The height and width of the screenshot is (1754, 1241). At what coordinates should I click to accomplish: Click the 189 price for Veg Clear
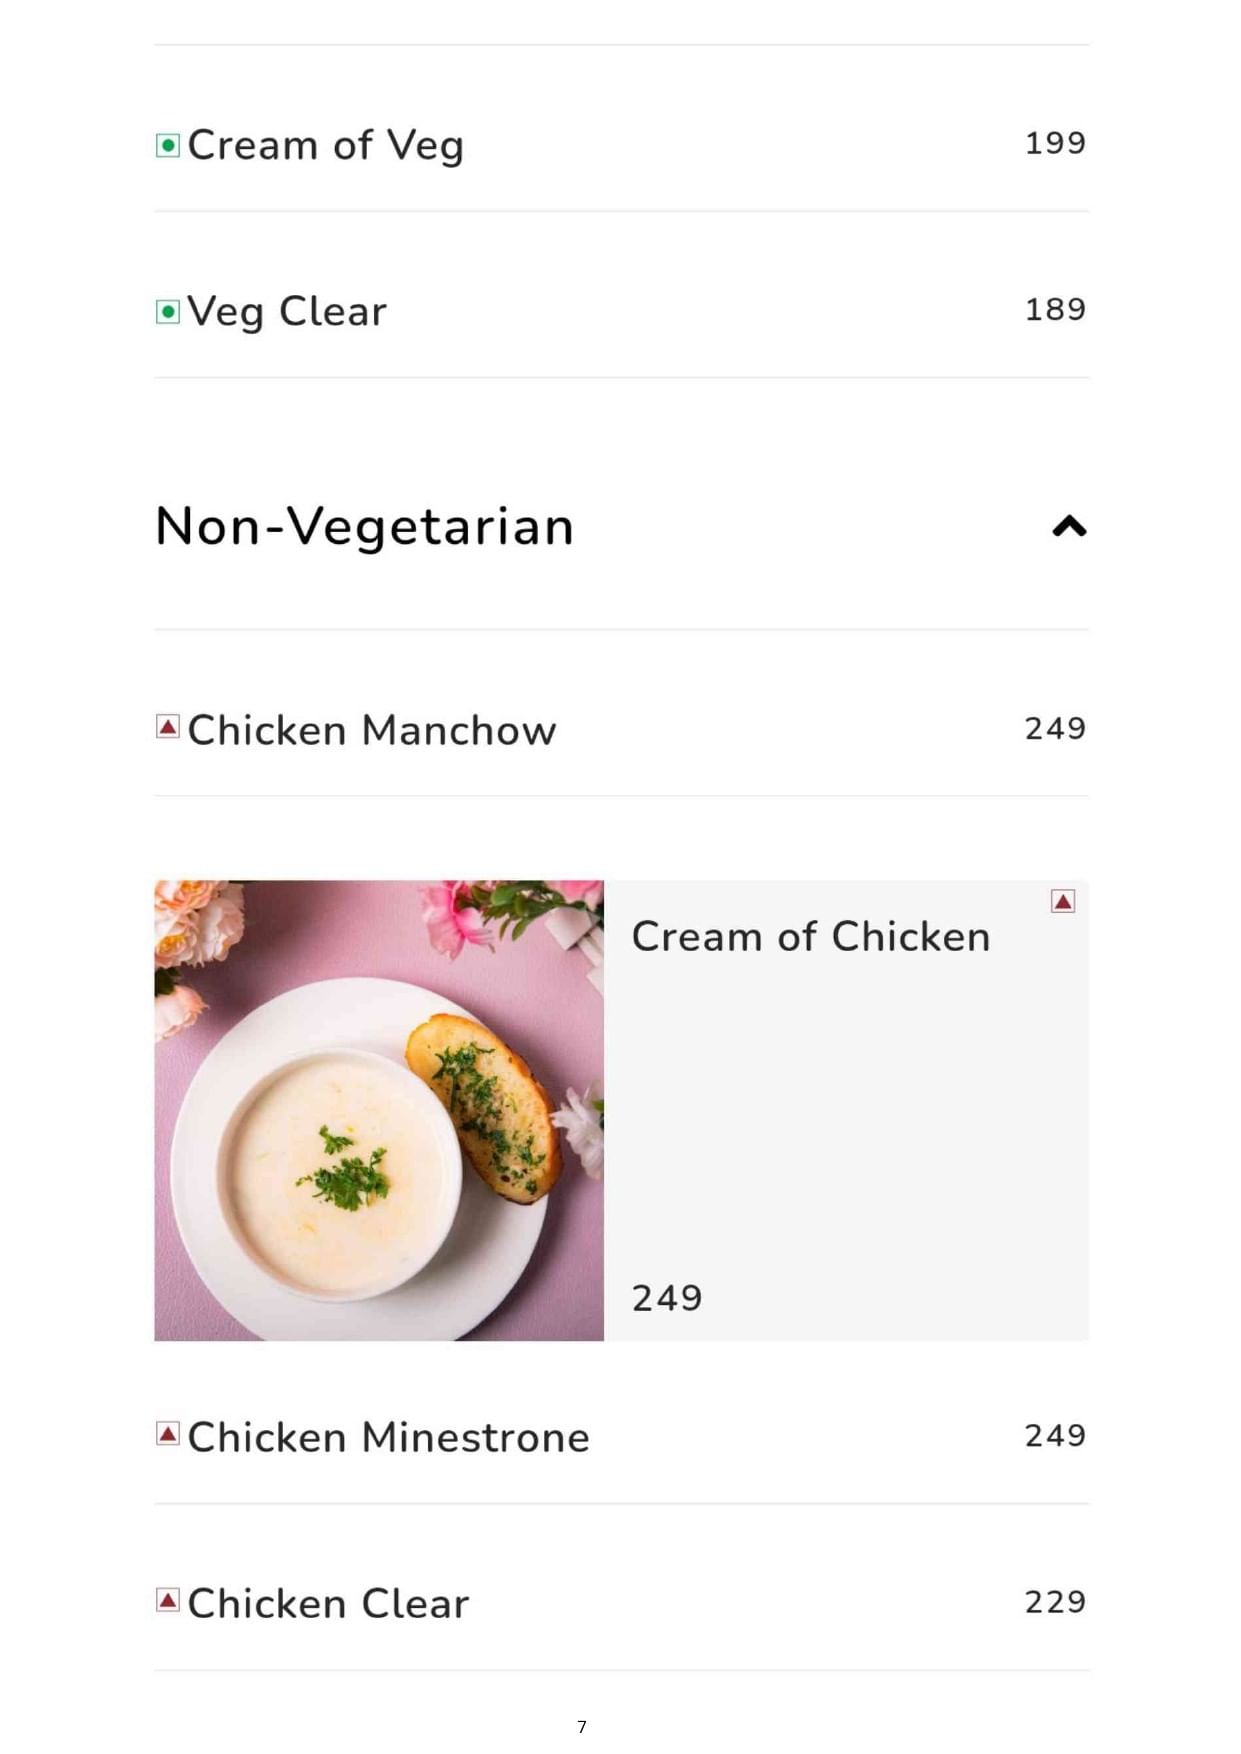pyautogui.click(x=1055, y=309)
